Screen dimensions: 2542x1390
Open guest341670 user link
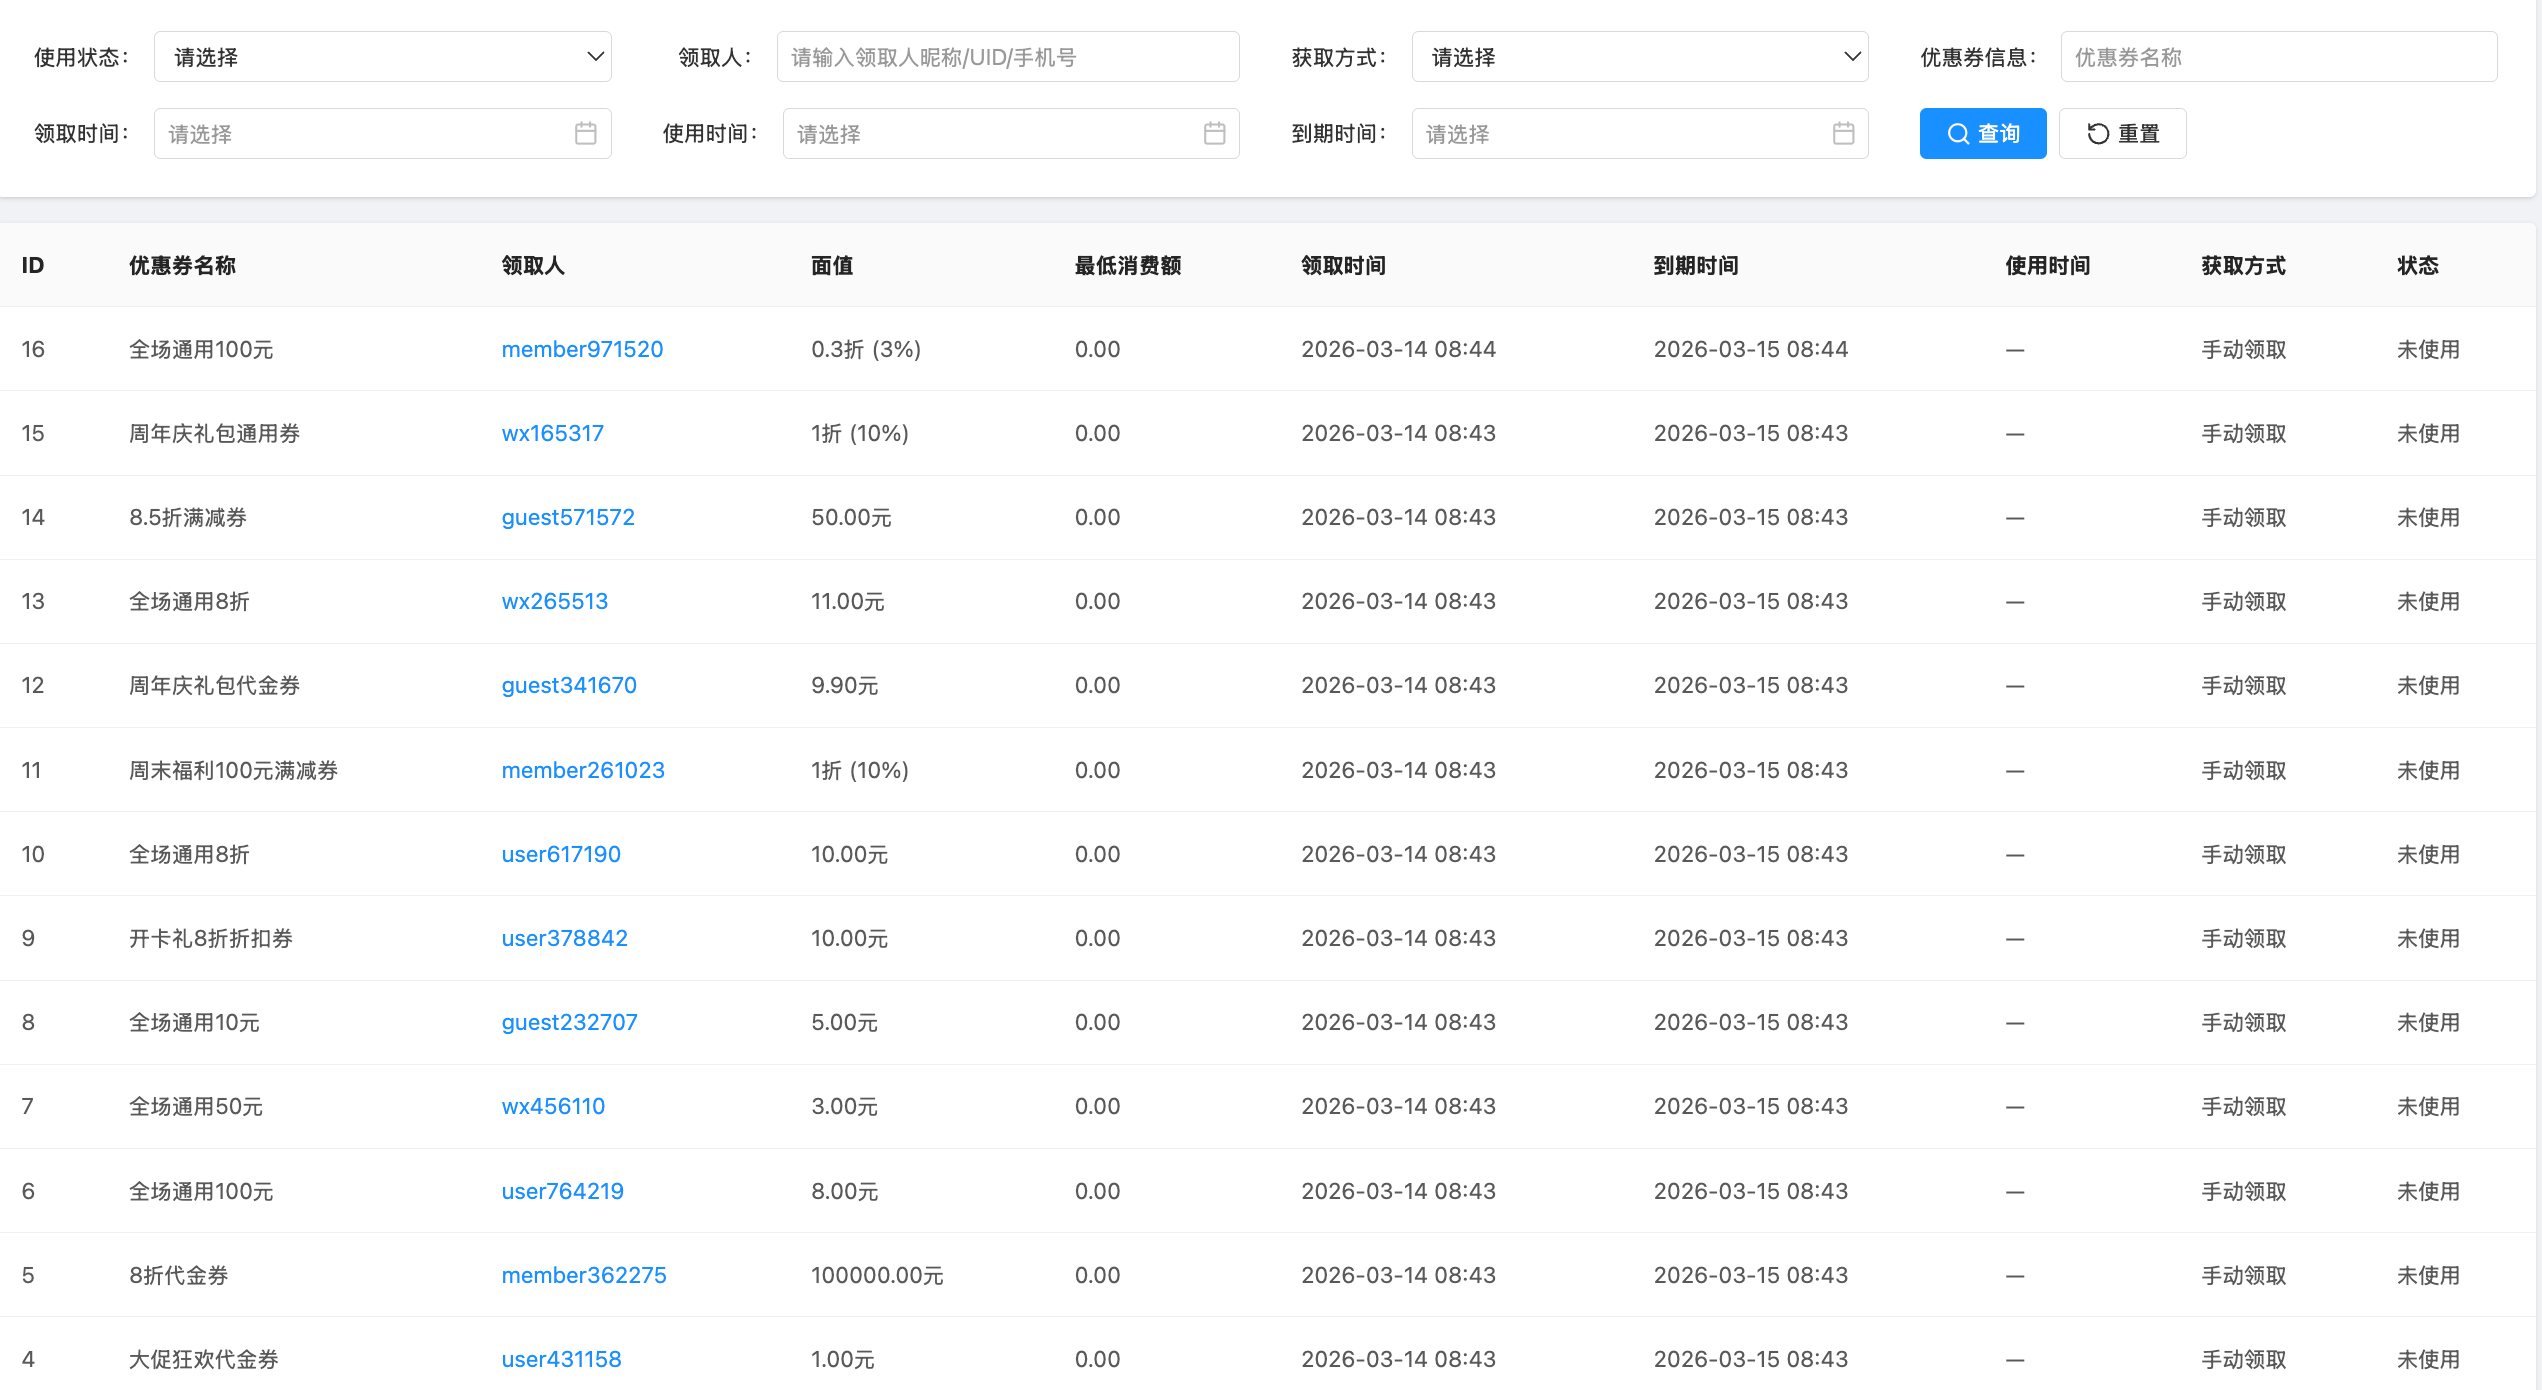pos(569,685)
